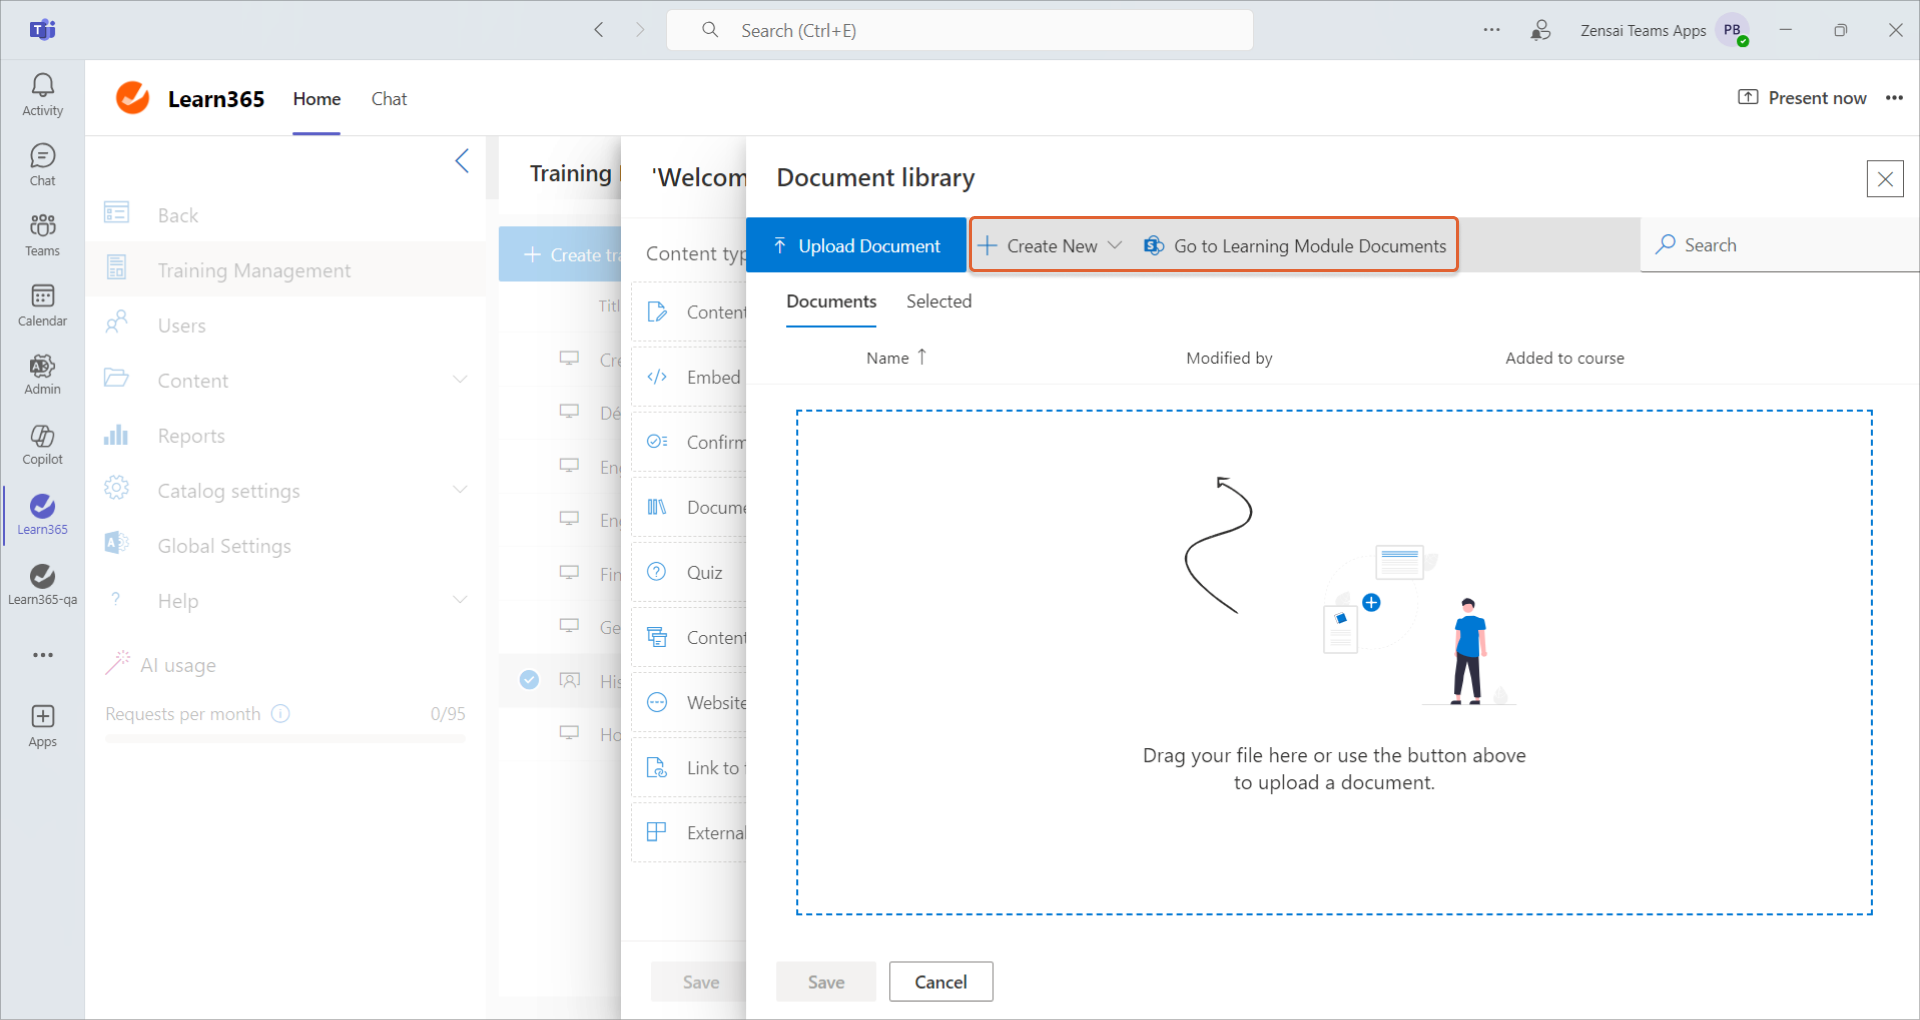
Task: Click Go to Learning Module Documents
Action: click(1296, 246)
